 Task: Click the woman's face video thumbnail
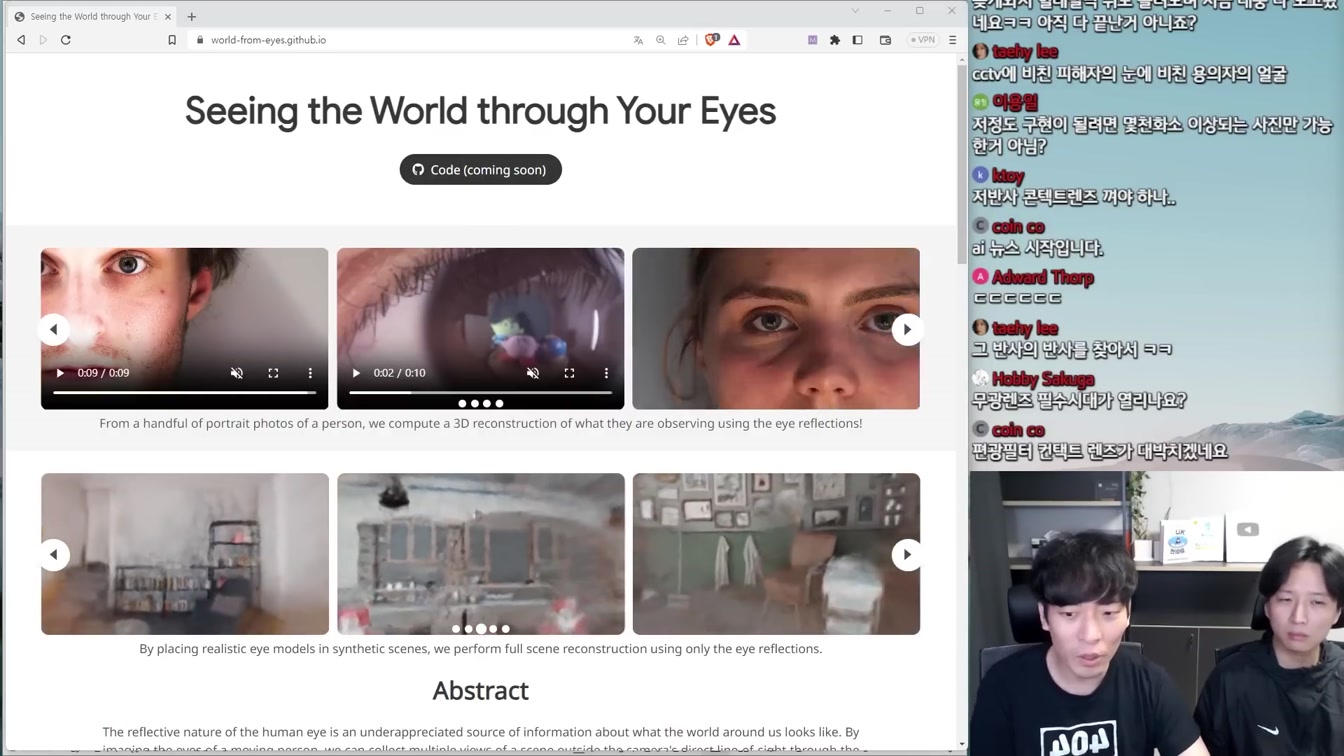pyautogui.click(x=776, y=329)
